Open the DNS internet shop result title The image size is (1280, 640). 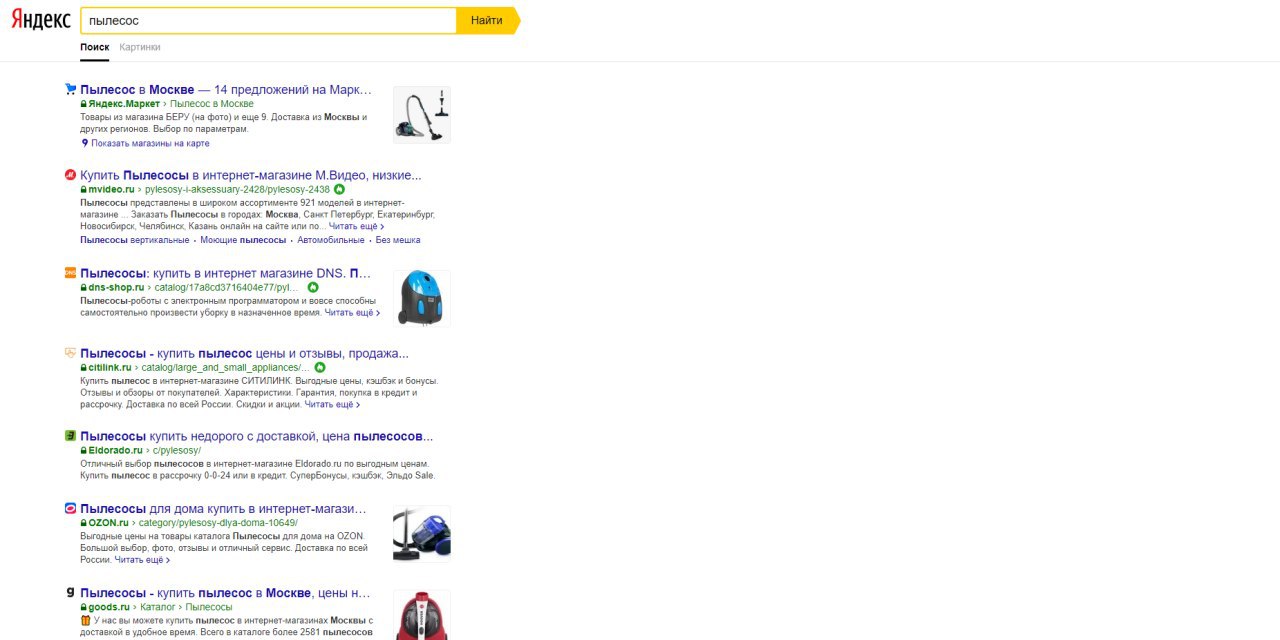click(225, 273)
